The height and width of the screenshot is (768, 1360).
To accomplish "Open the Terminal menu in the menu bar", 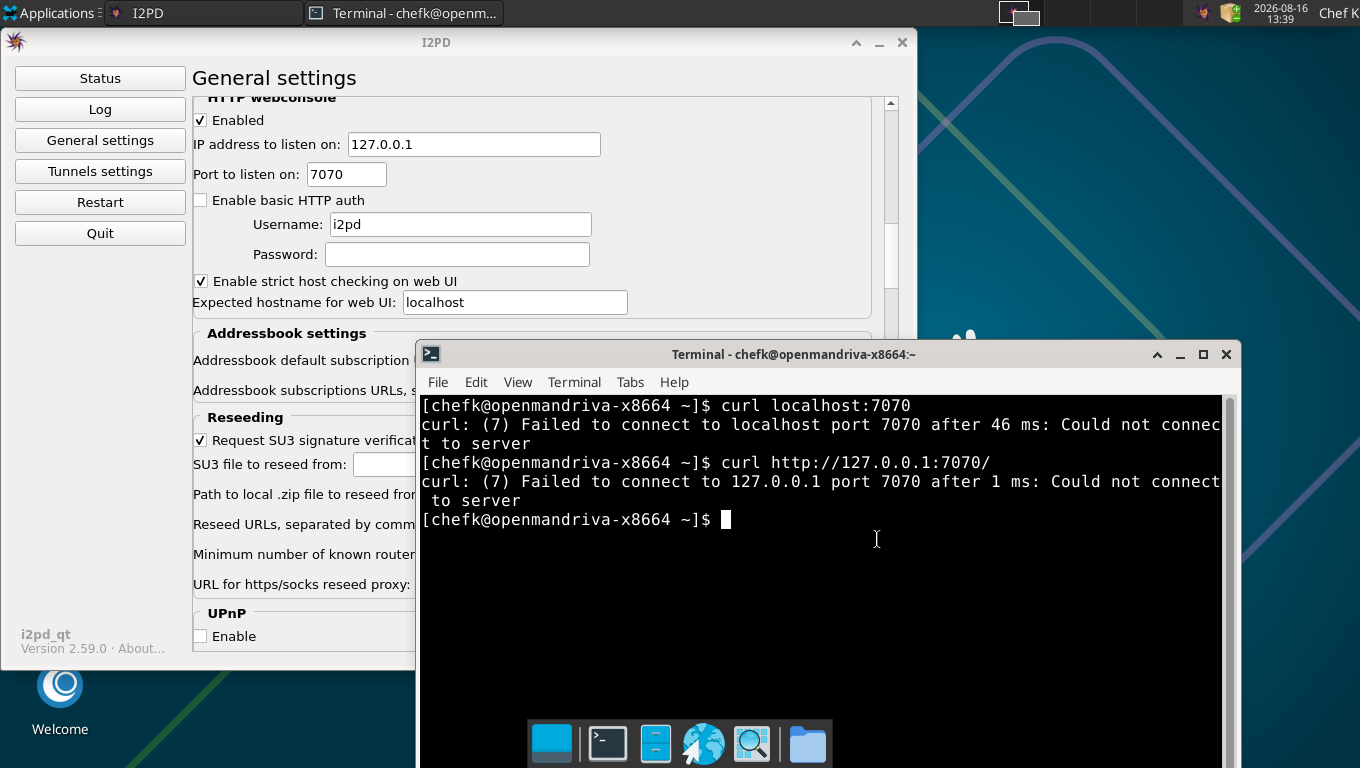I will pyautogui.click(x=574, y=382).
